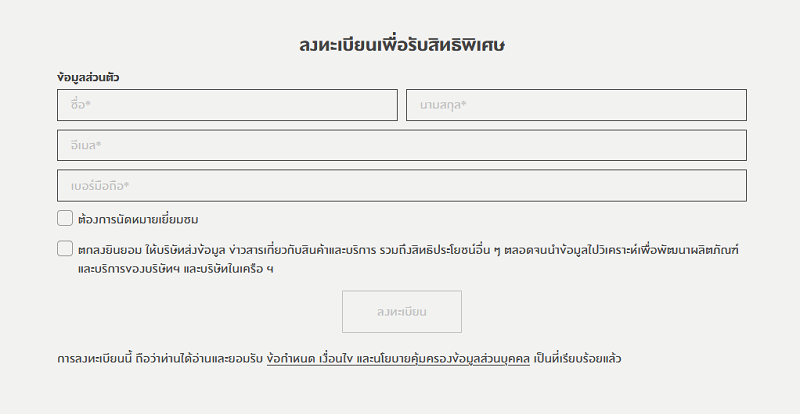Click the ต้องการนัดหมายเยี่ยมชม label text

point(144,219)
